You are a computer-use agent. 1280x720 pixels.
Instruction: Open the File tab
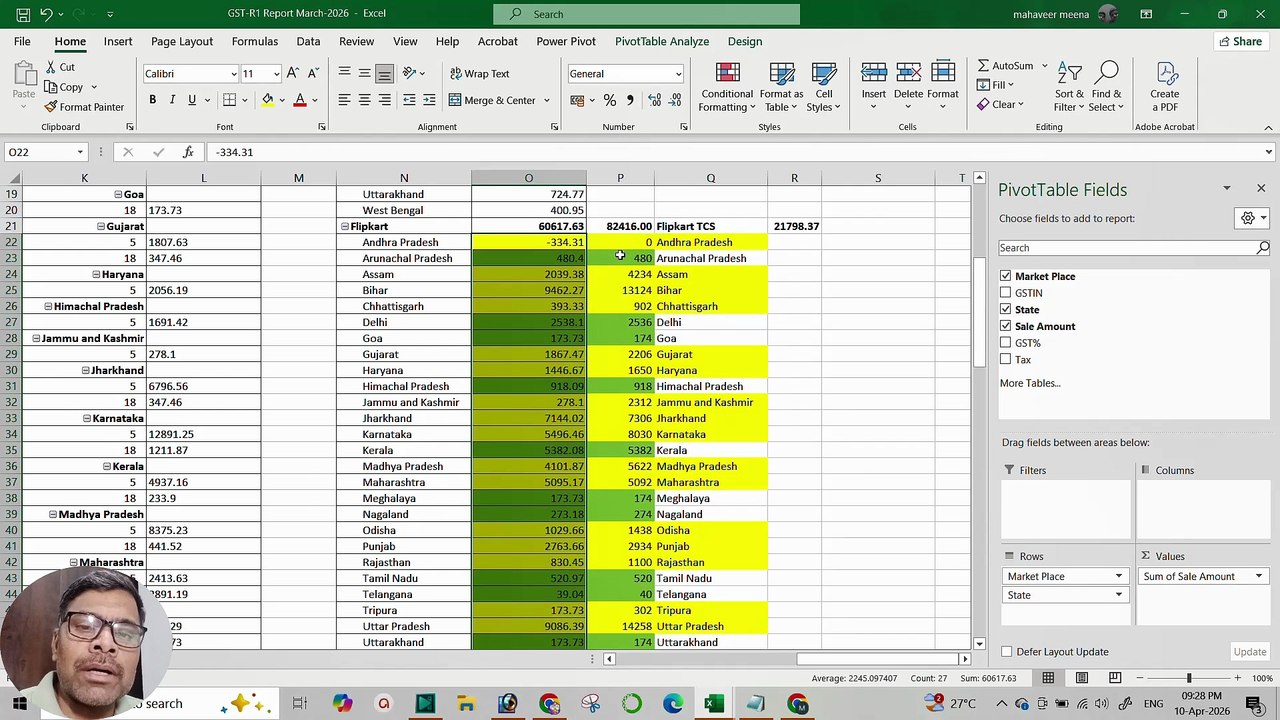pyautogui.click(x=22, y=41)
